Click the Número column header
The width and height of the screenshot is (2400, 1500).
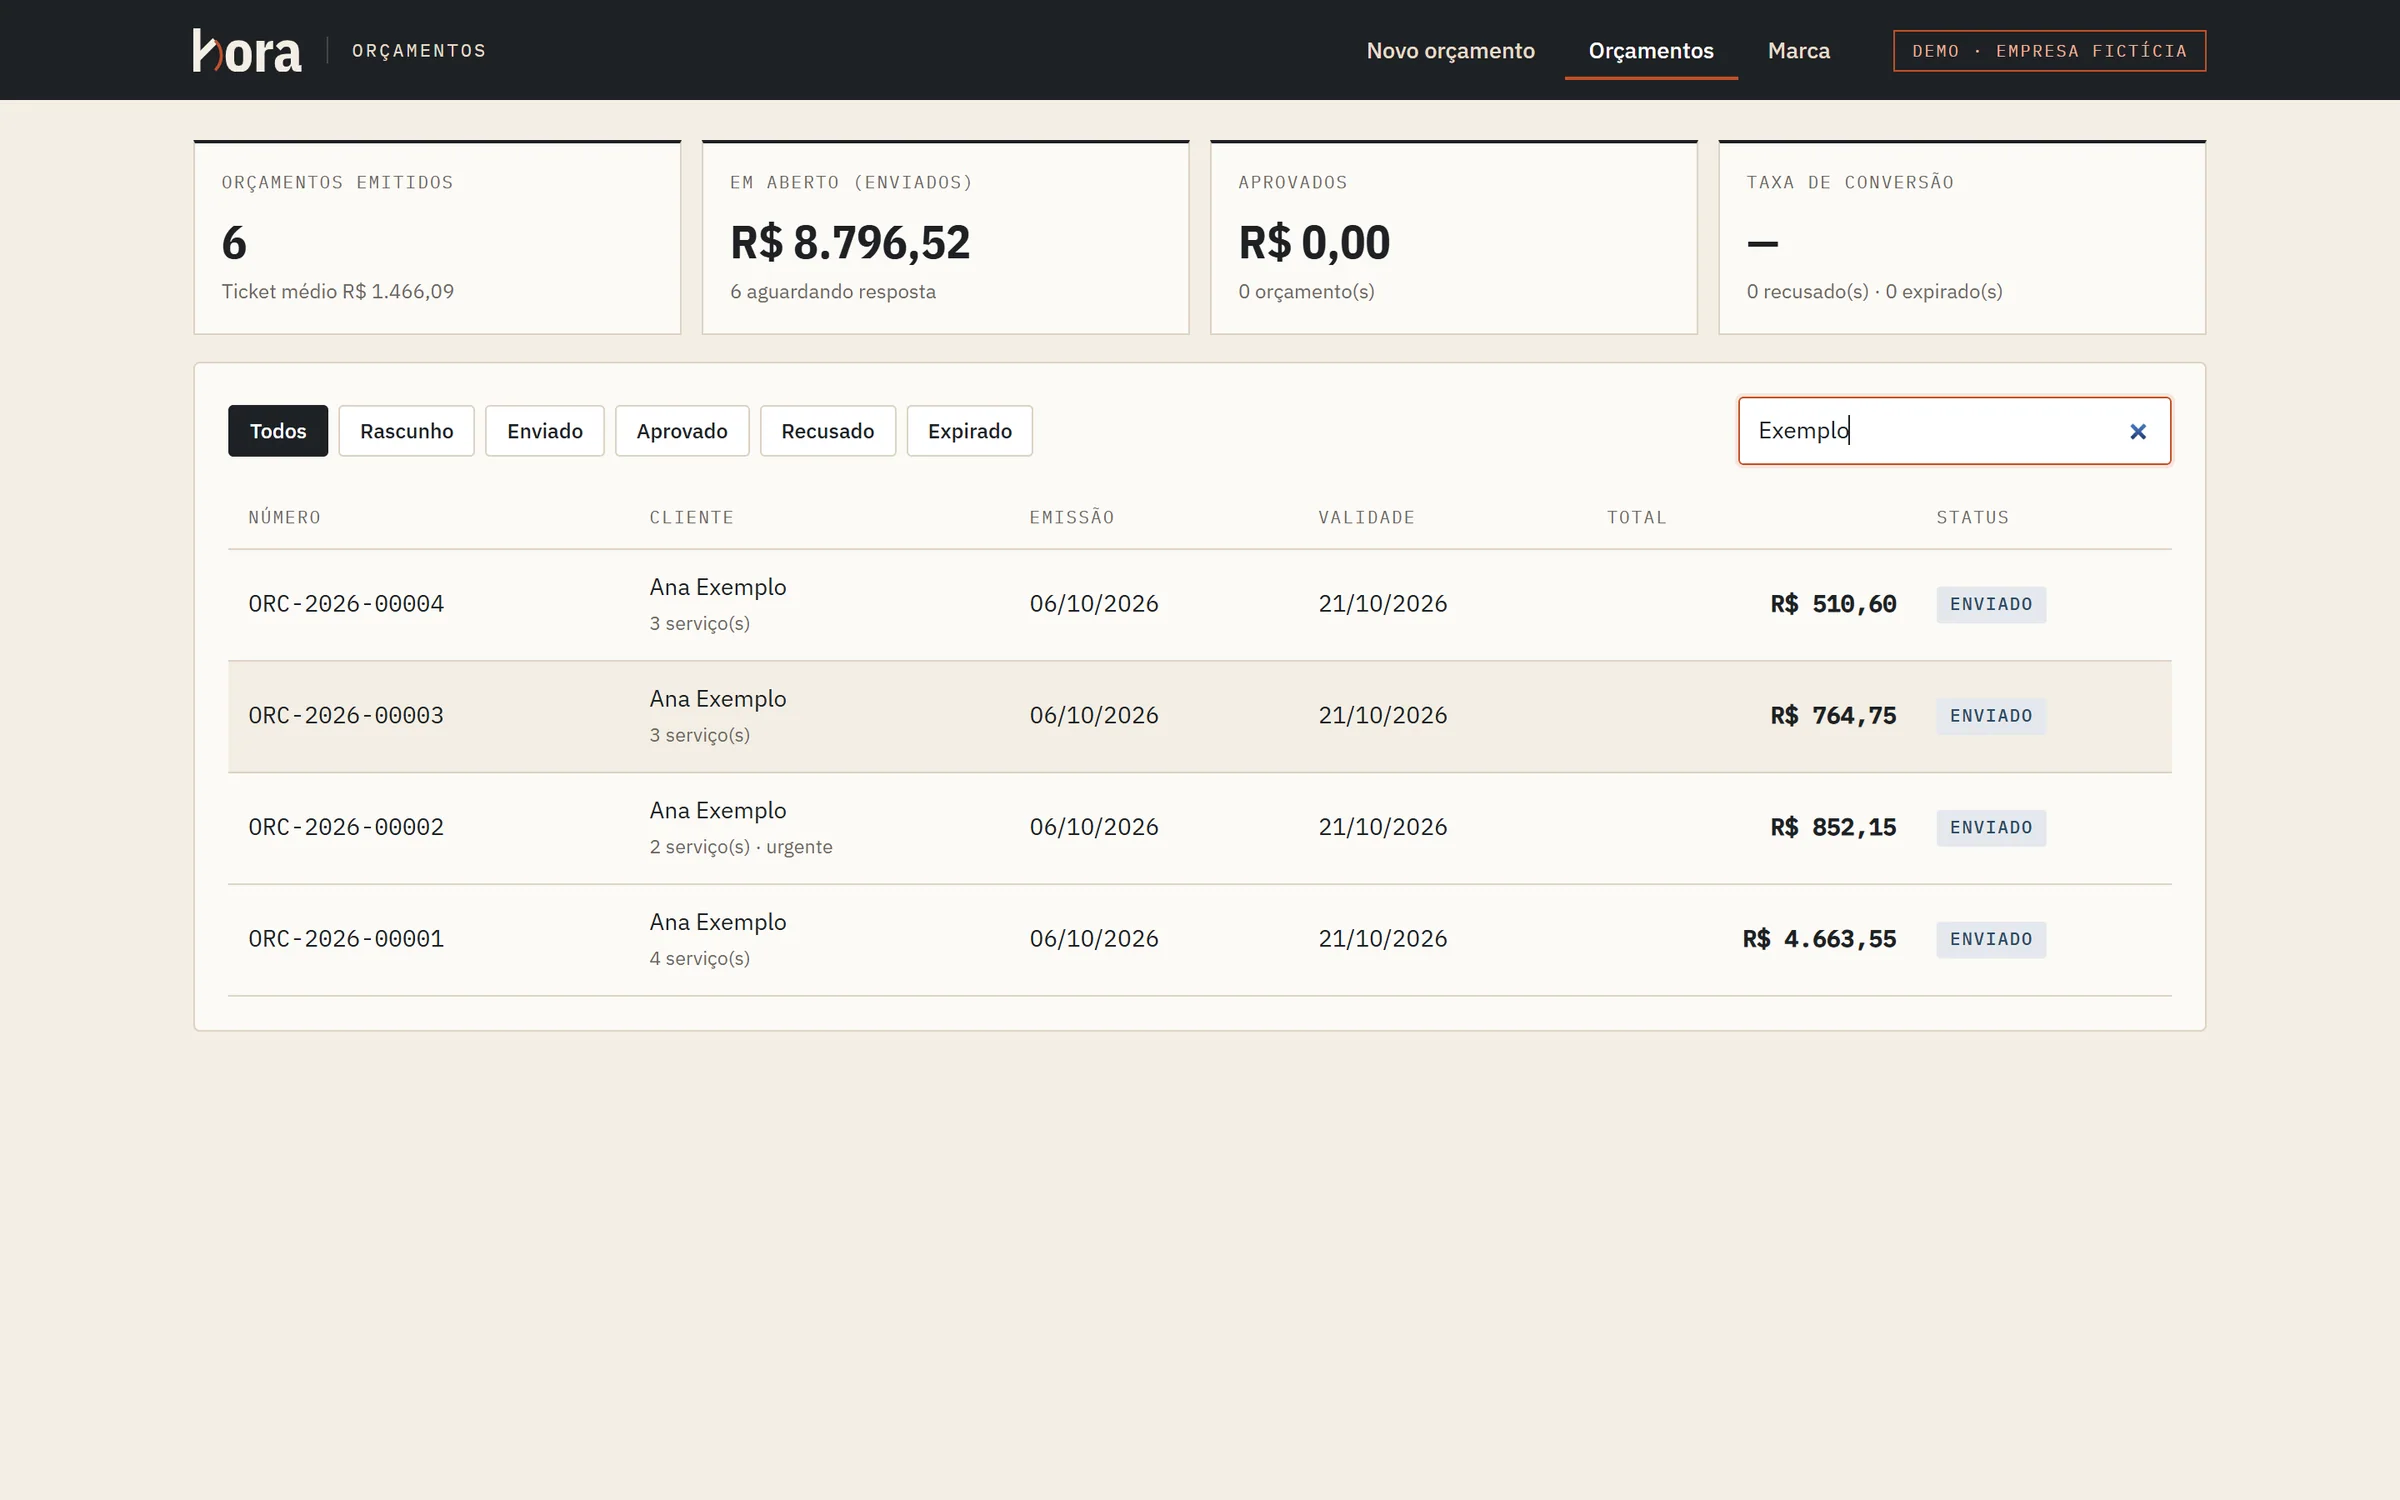pyautogui.click(x=285, y=518)
